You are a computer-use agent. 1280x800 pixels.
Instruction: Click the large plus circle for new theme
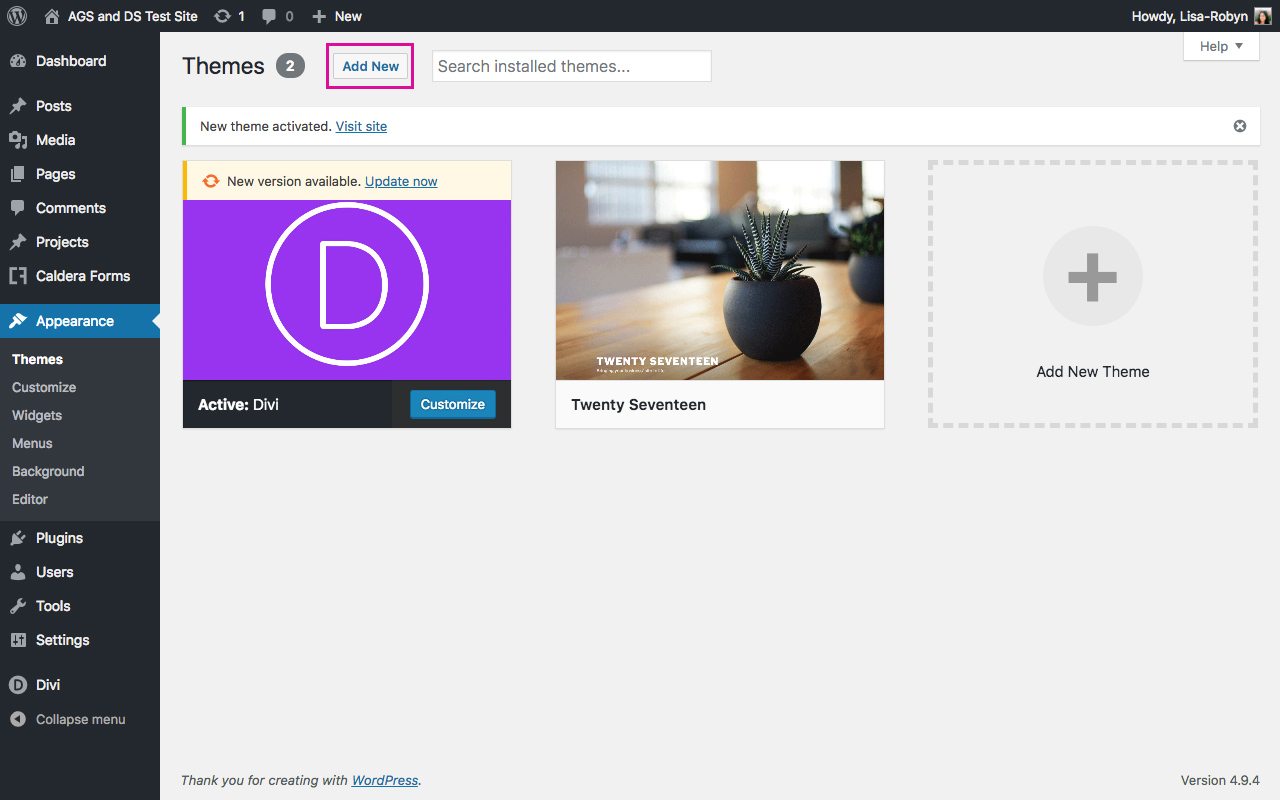pyautogui.click(x=1093, y=276)
